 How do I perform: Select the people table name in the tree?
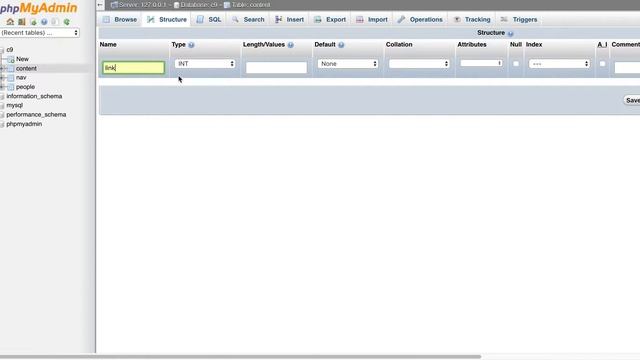[25, 87]
